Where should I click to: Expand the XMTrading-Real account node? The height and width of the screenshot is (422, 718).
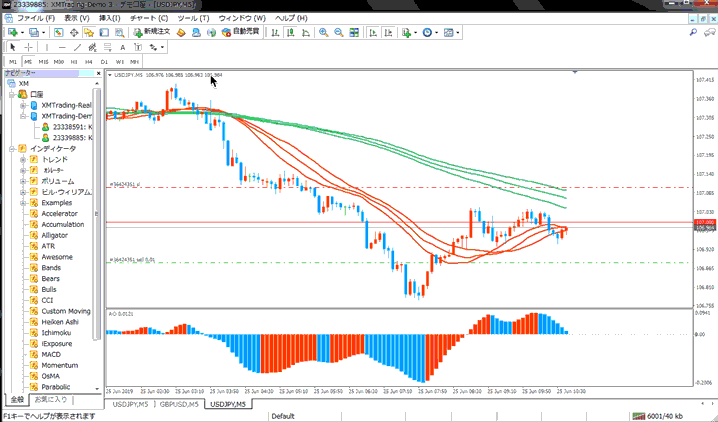[22, 105]
